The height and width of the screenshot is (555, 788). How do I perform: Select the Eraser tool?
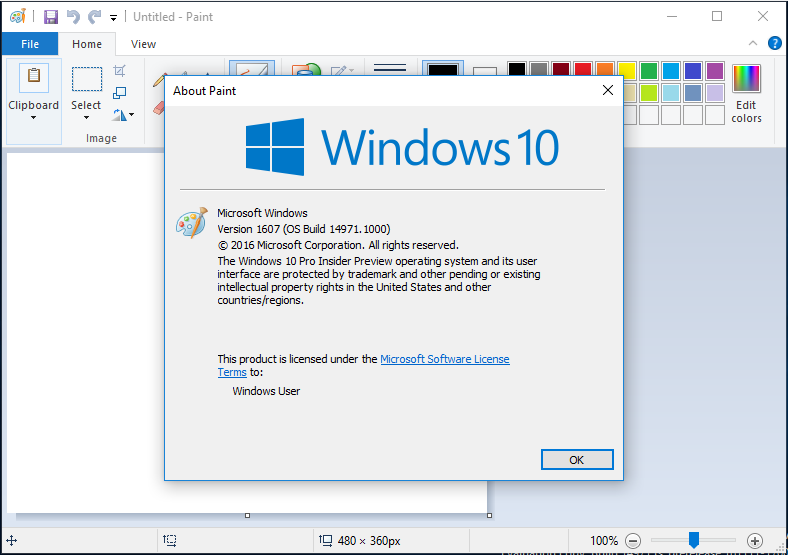pos(159,108)
